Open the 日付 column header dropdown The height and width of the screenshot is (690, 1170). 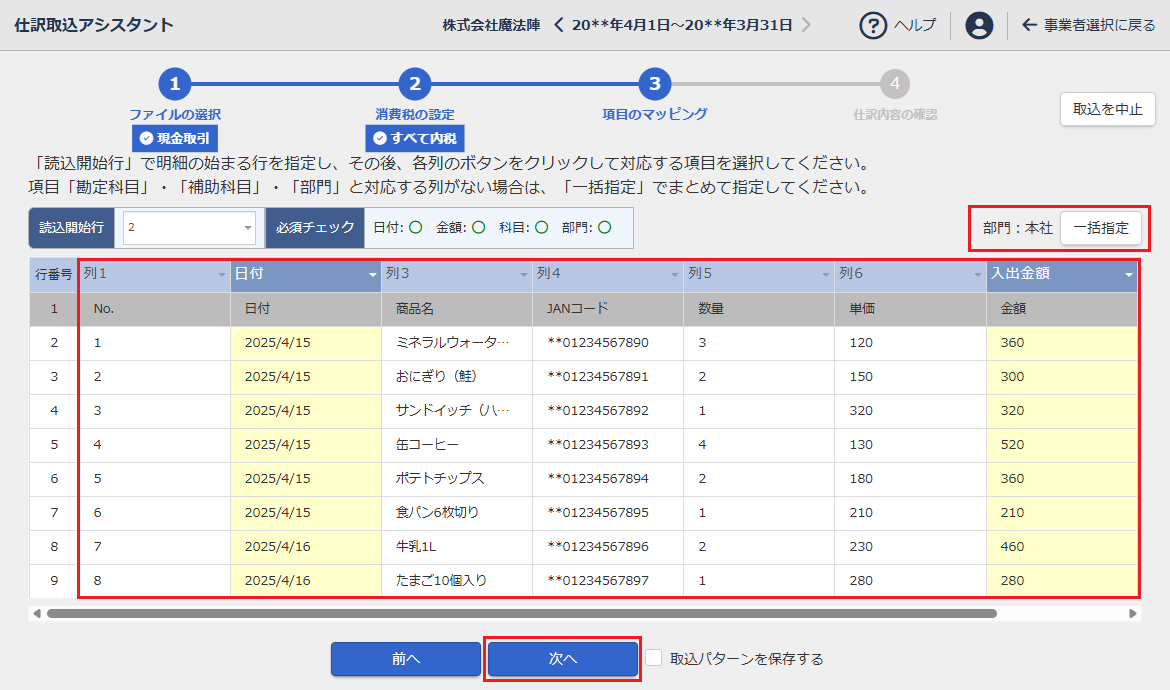(372, 274)
